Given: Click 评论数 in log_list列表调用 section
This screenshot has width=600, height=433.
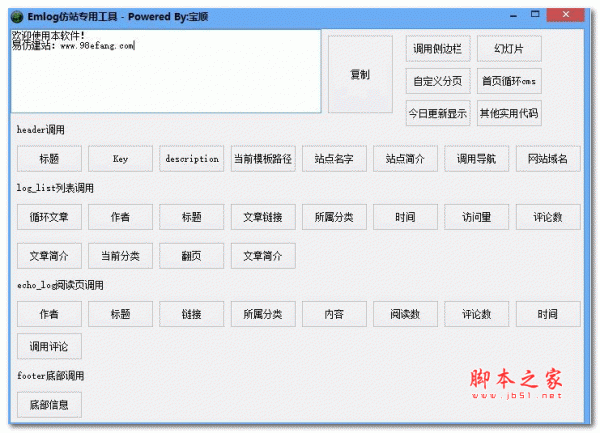Looking at the screenshot, I should pos(548,217).
